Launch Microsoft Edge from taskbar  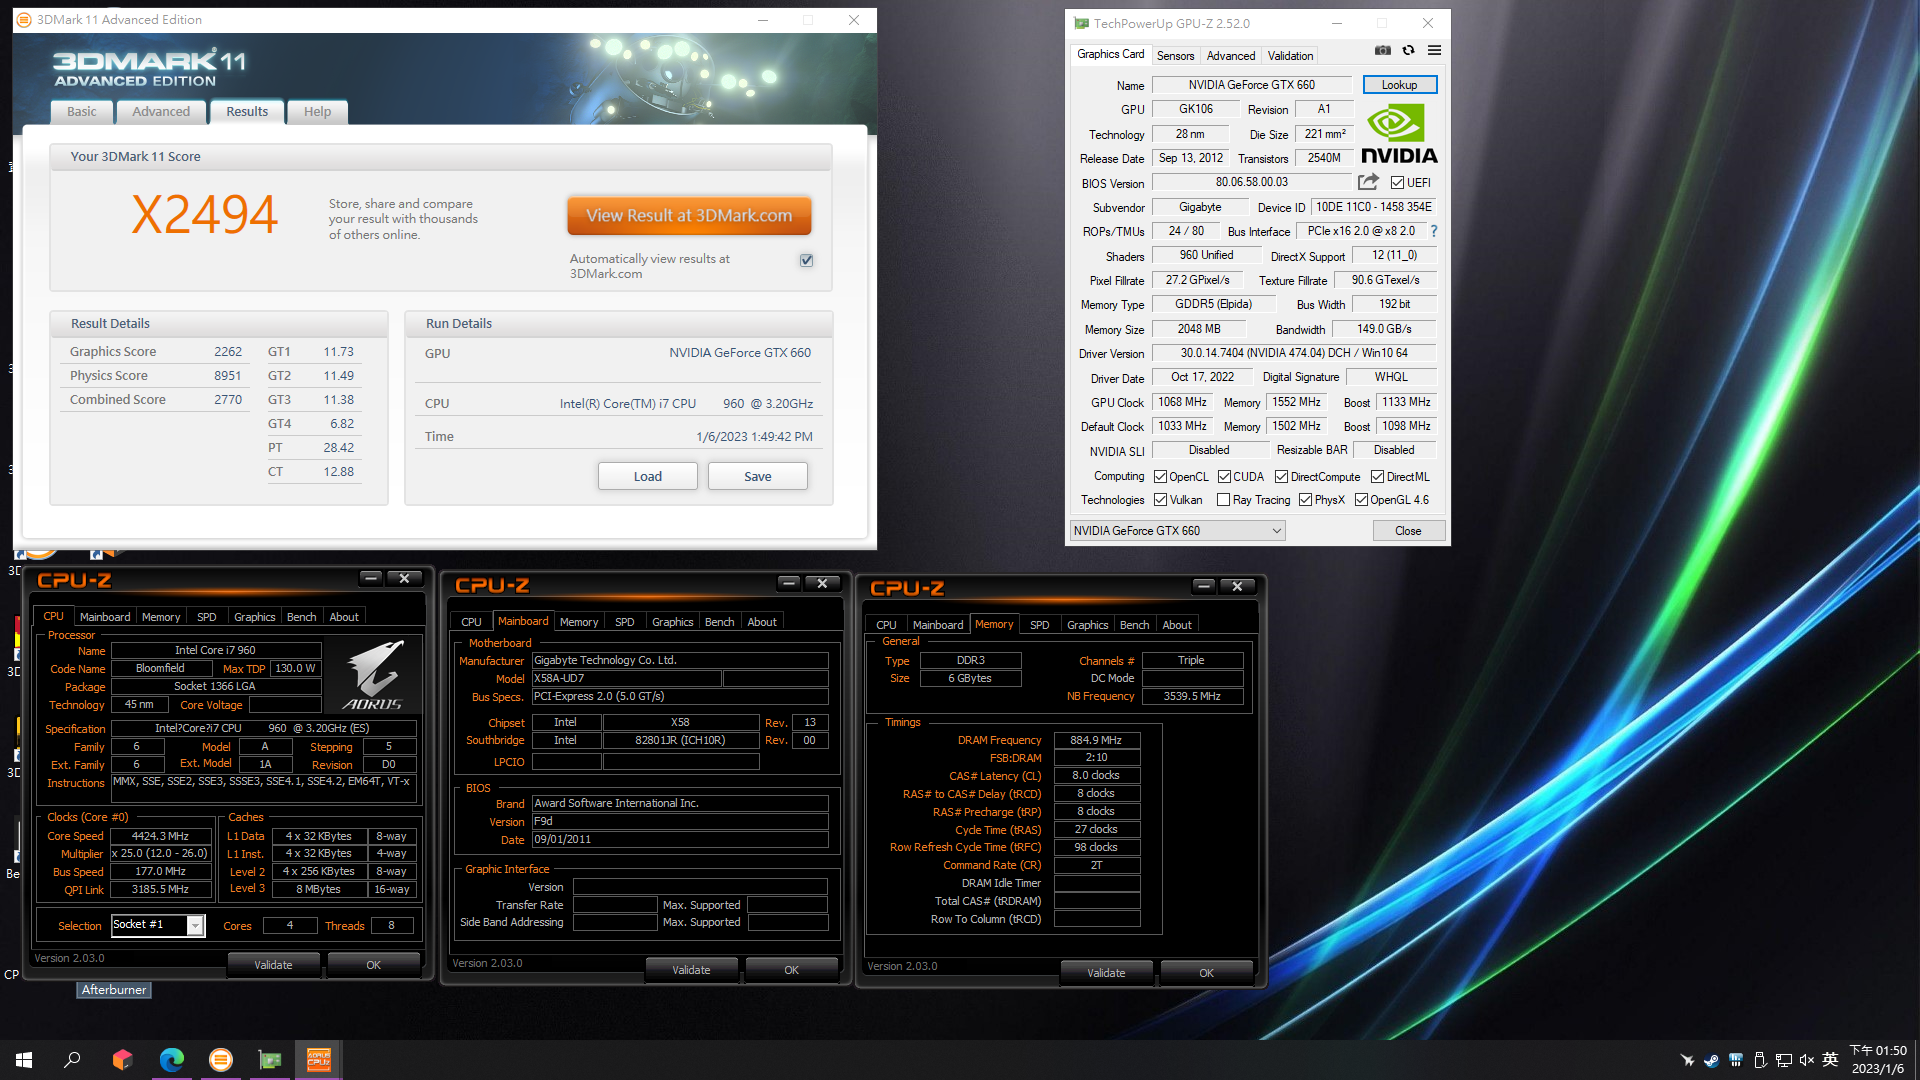click(172, 1060)
